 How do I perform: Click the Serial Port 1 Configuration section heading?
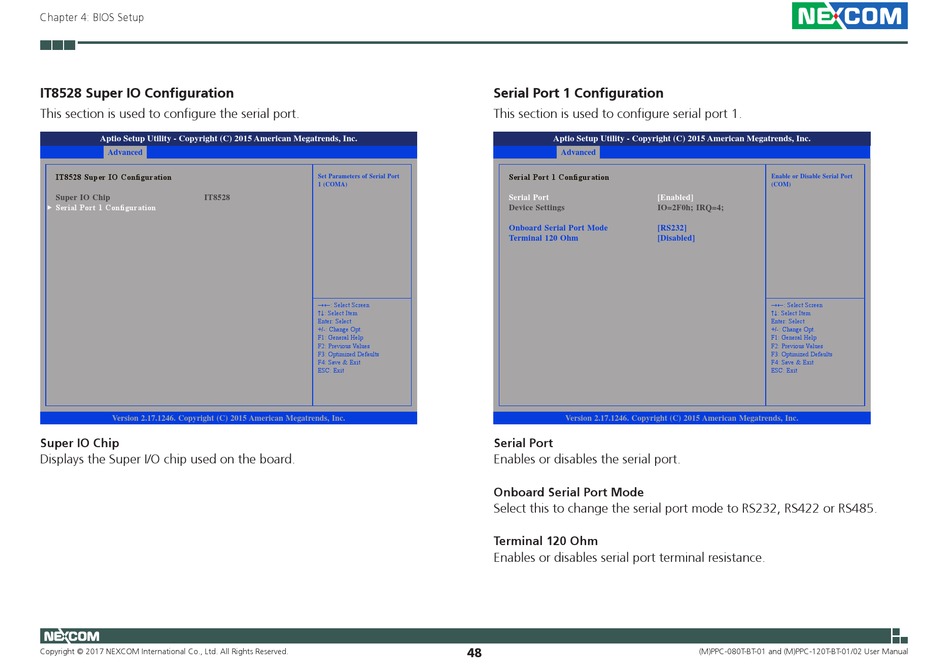tap(578, 93)
